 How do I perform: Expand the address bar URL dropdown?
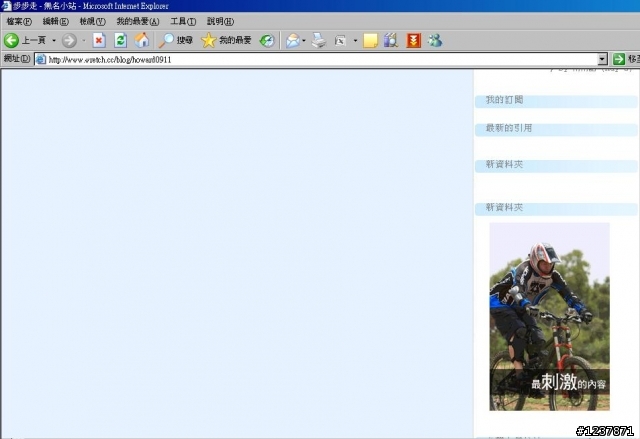(x=602, y=60)
